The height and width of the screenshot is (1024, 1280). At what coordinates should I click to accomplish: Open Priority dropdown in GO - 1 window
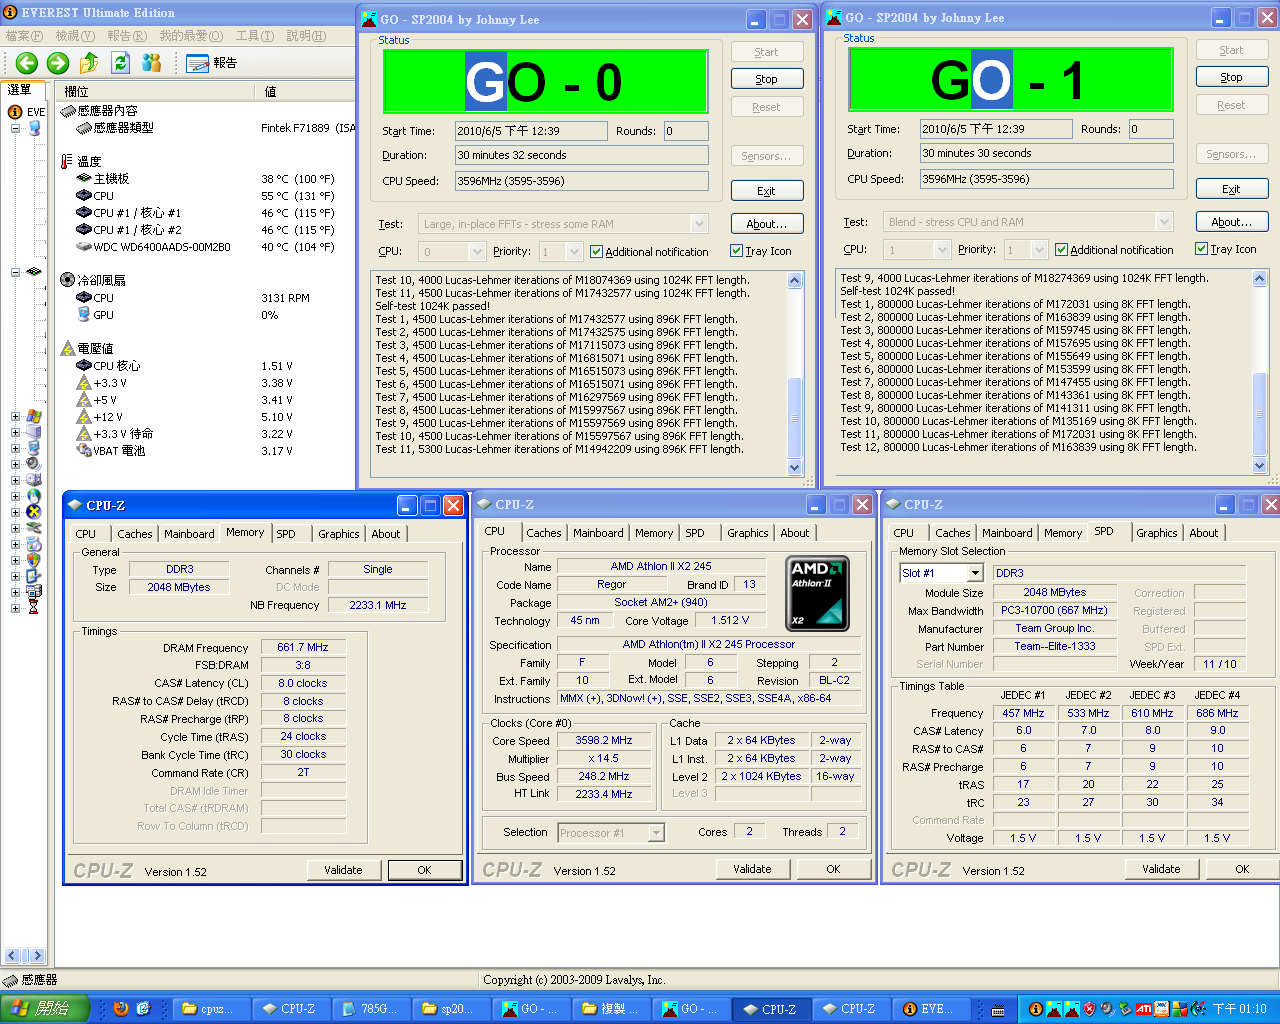pos(1039,250)
